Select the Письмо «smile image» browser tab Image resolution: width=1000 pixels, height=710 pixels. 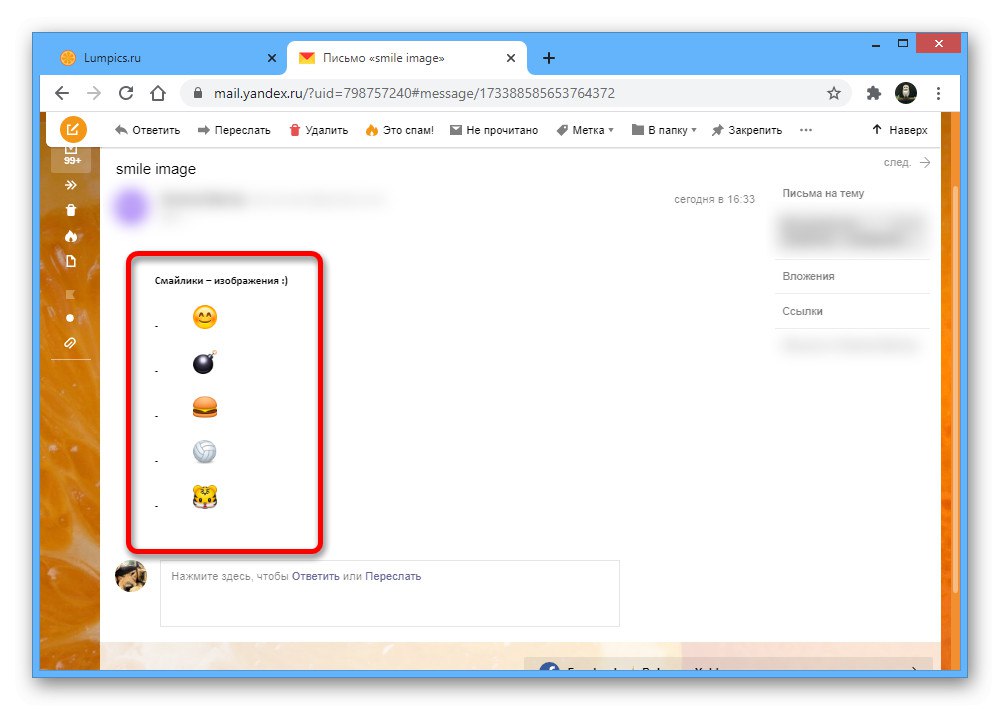407,58
